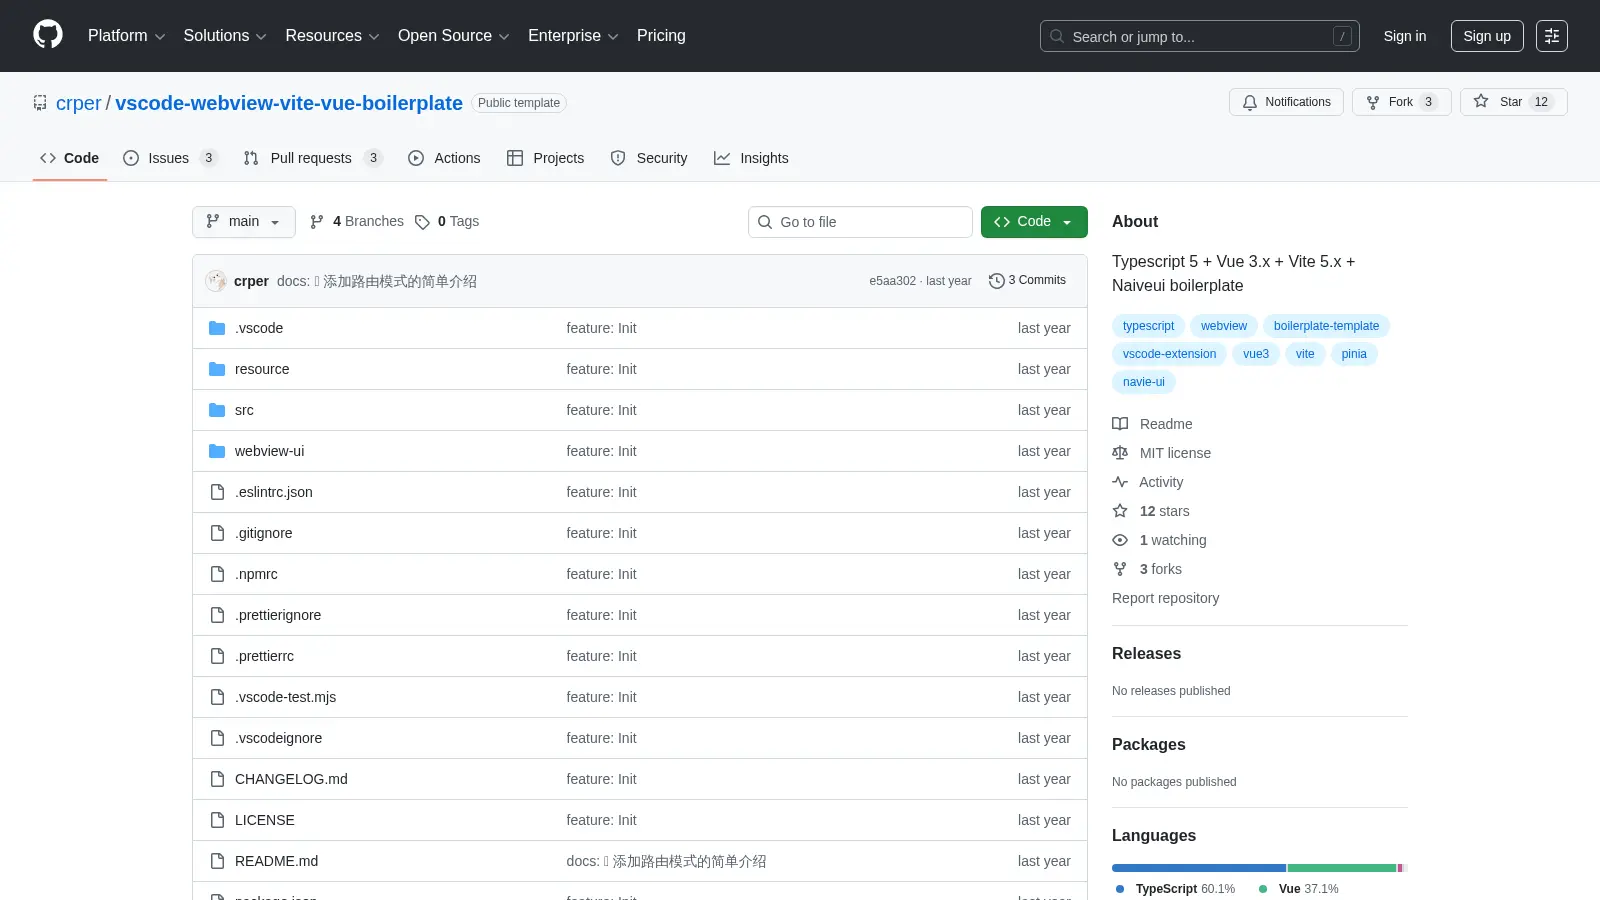Focus the Go to file input

pos(860,222)
